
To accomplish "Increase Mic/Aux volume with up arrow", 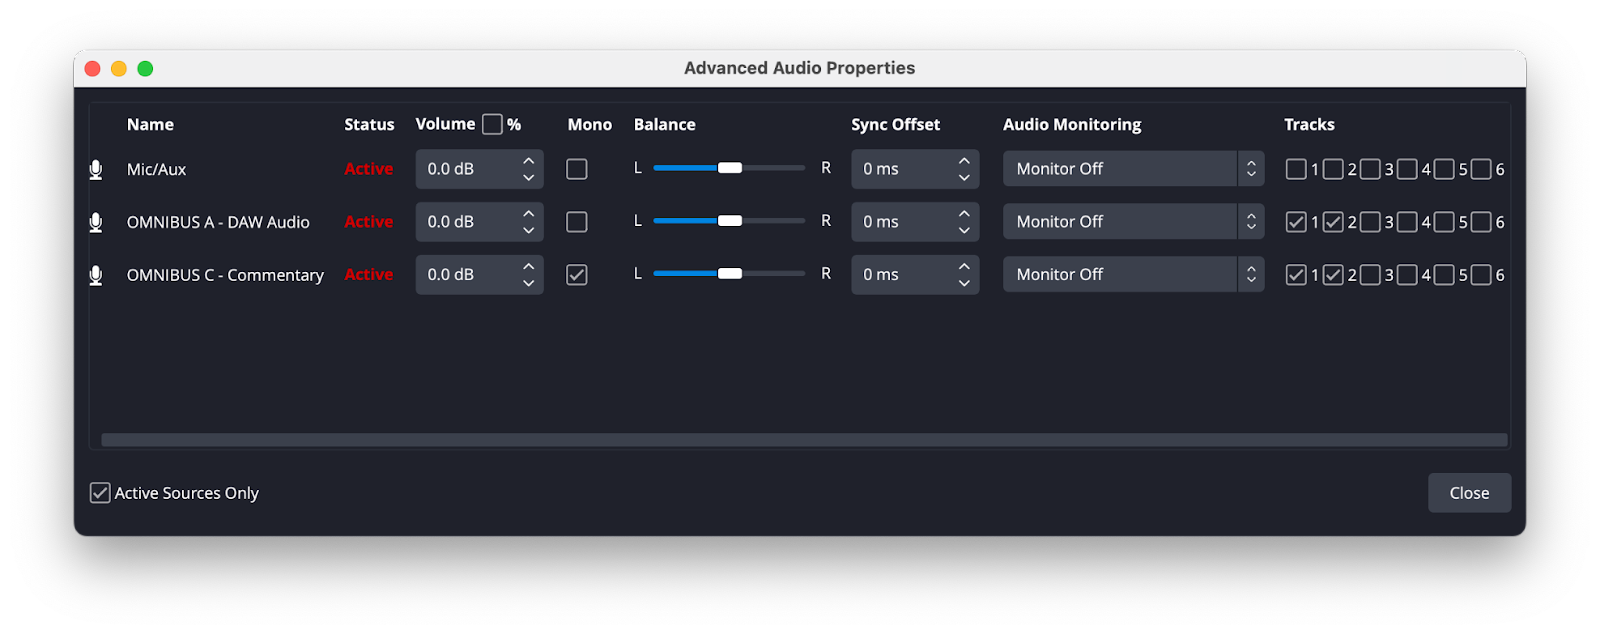I will coord(528,161).
